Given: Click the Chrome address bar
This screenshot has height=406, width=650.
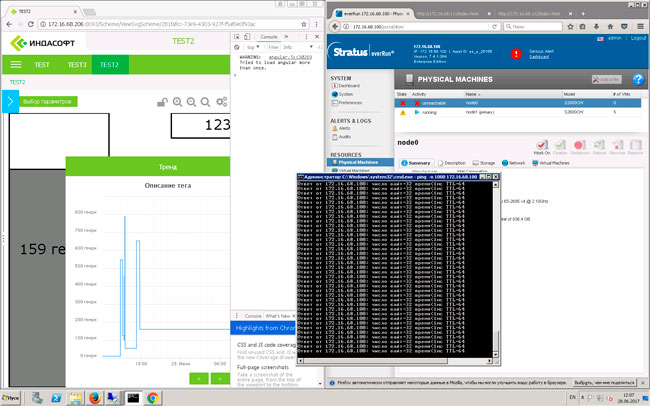Looking at the screenshot, I should tap(170, 24).
